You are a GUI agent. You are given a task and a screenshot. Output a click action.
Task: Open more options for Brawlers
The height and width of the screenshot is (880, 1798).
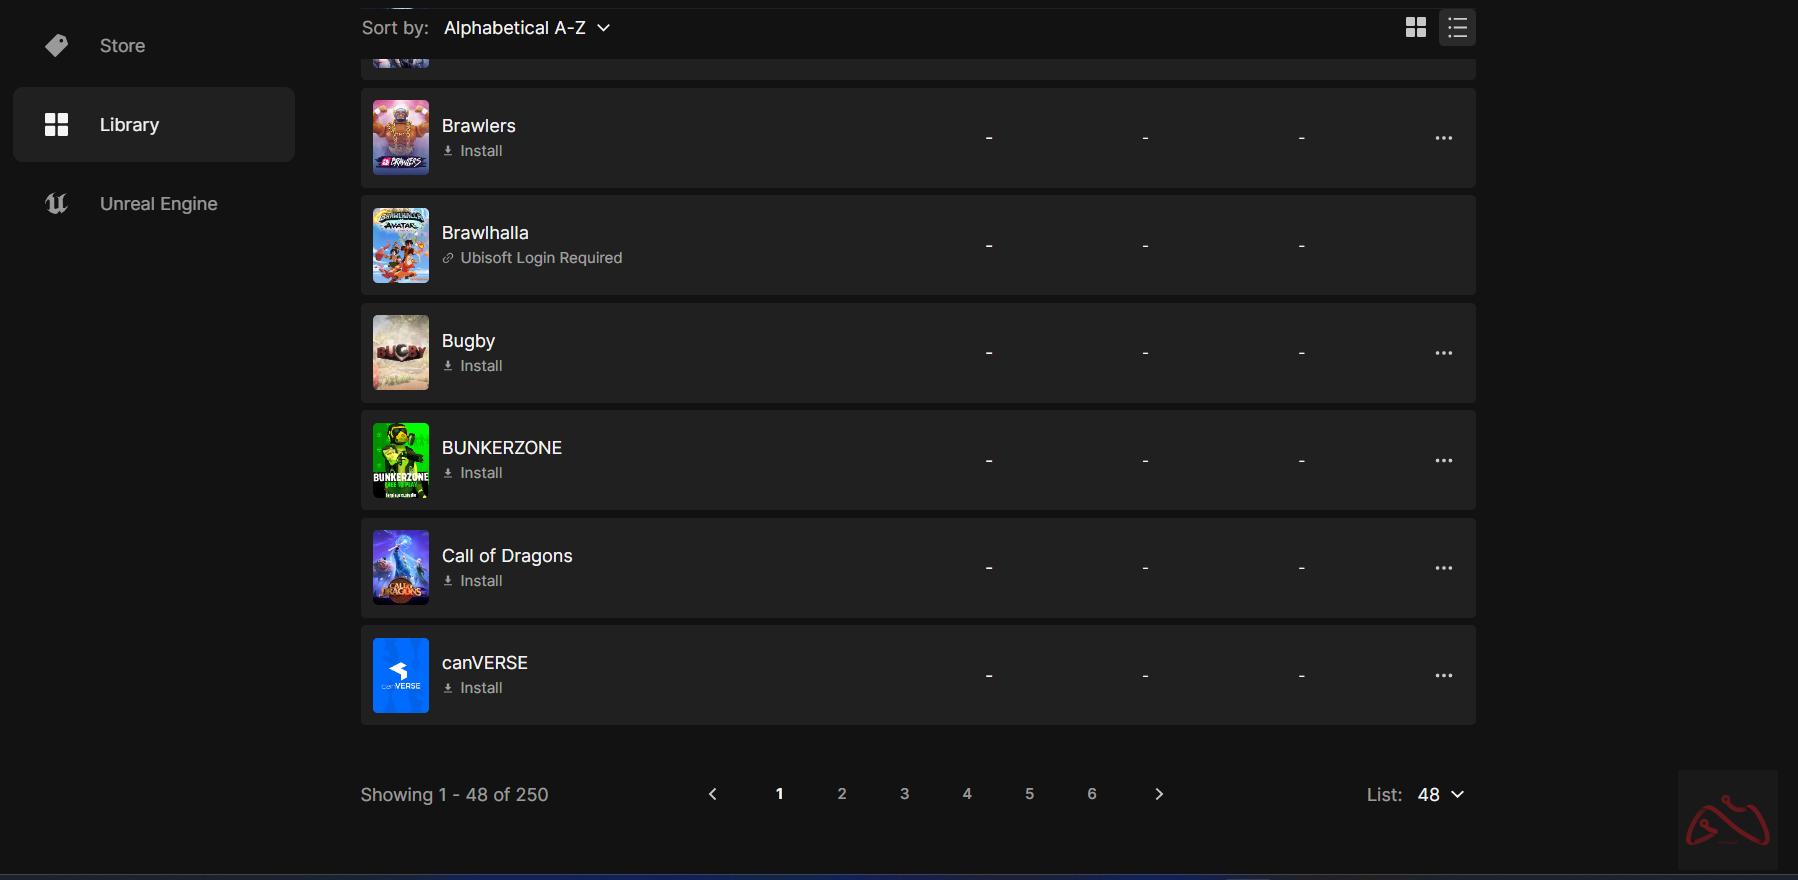(1443, 138)
